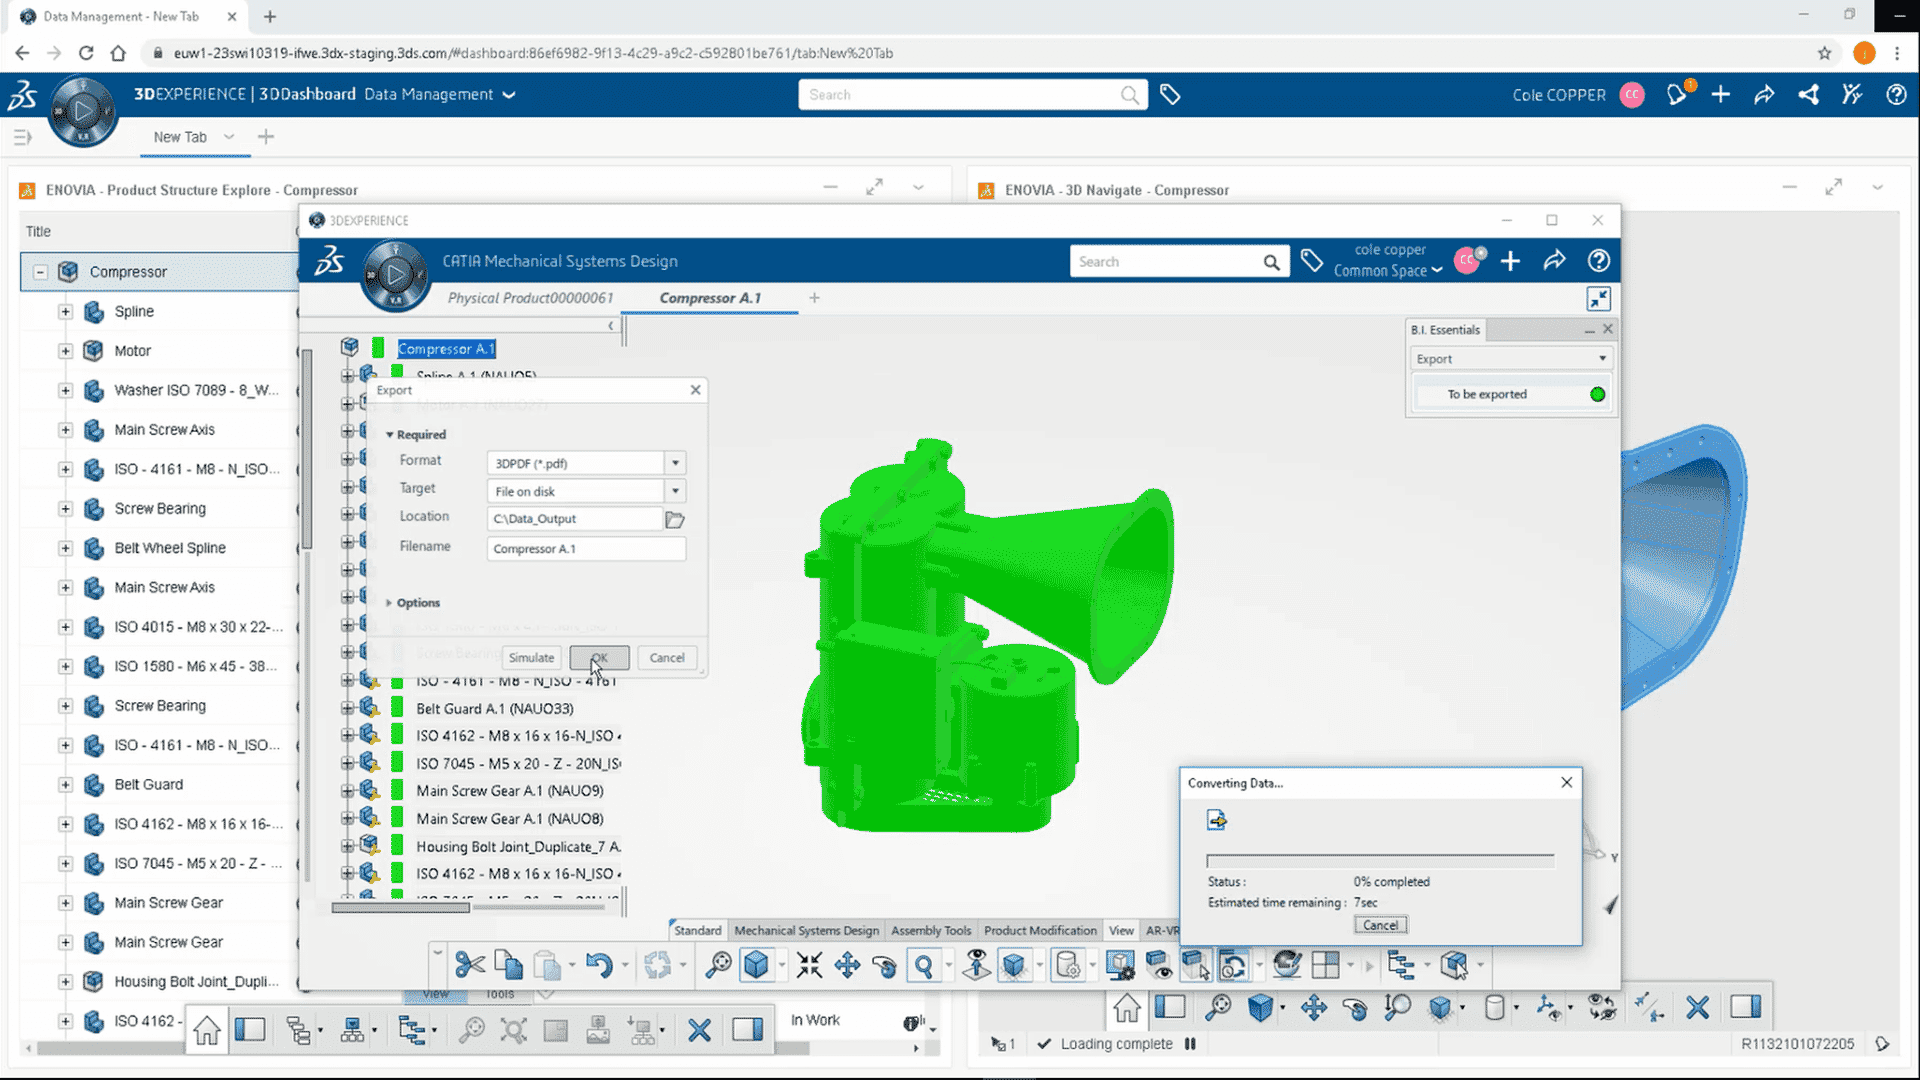Image resolution: width=1920 pixels, height=1080 pixels.
Task: Click the Undo arrow icon
Action: click(x=599, y=965)
